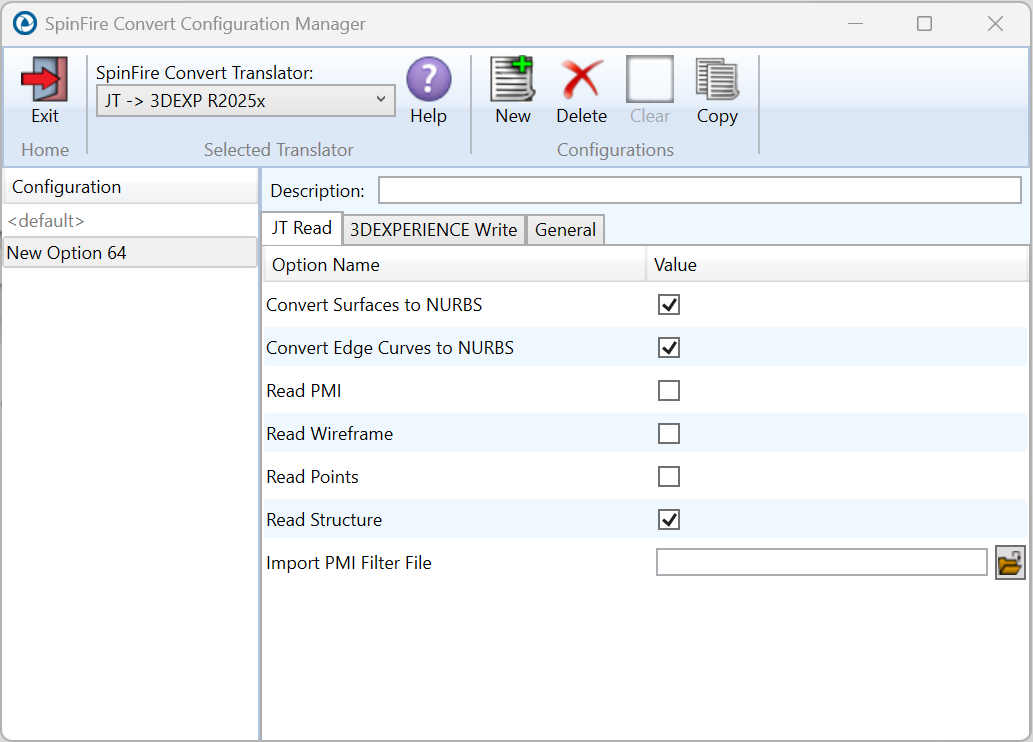Click the SpinFire app icon in title bar
Viewport: 1033px width, 742px height.
tap(25, 24)
